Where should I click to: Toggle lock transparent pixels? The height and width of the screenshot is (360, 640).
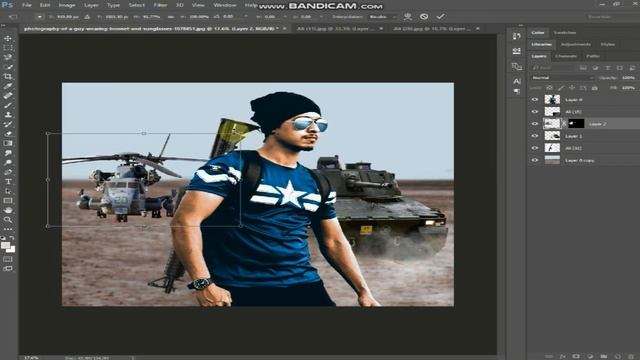(550, 88)
